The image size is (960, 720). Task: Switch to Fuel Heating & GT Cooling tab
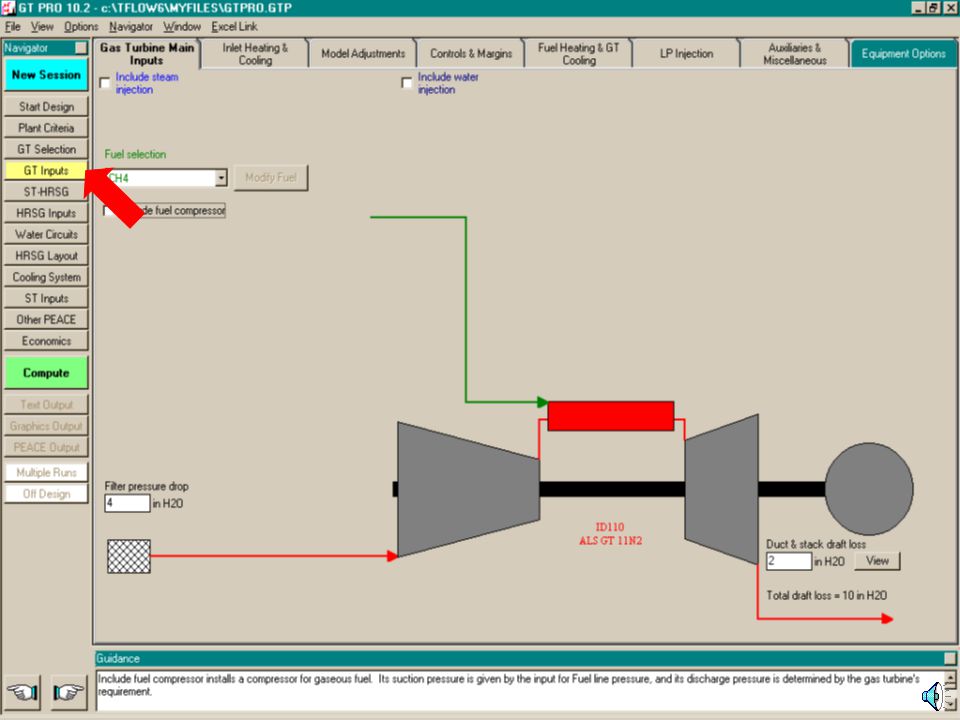click(x=579, y=54)
